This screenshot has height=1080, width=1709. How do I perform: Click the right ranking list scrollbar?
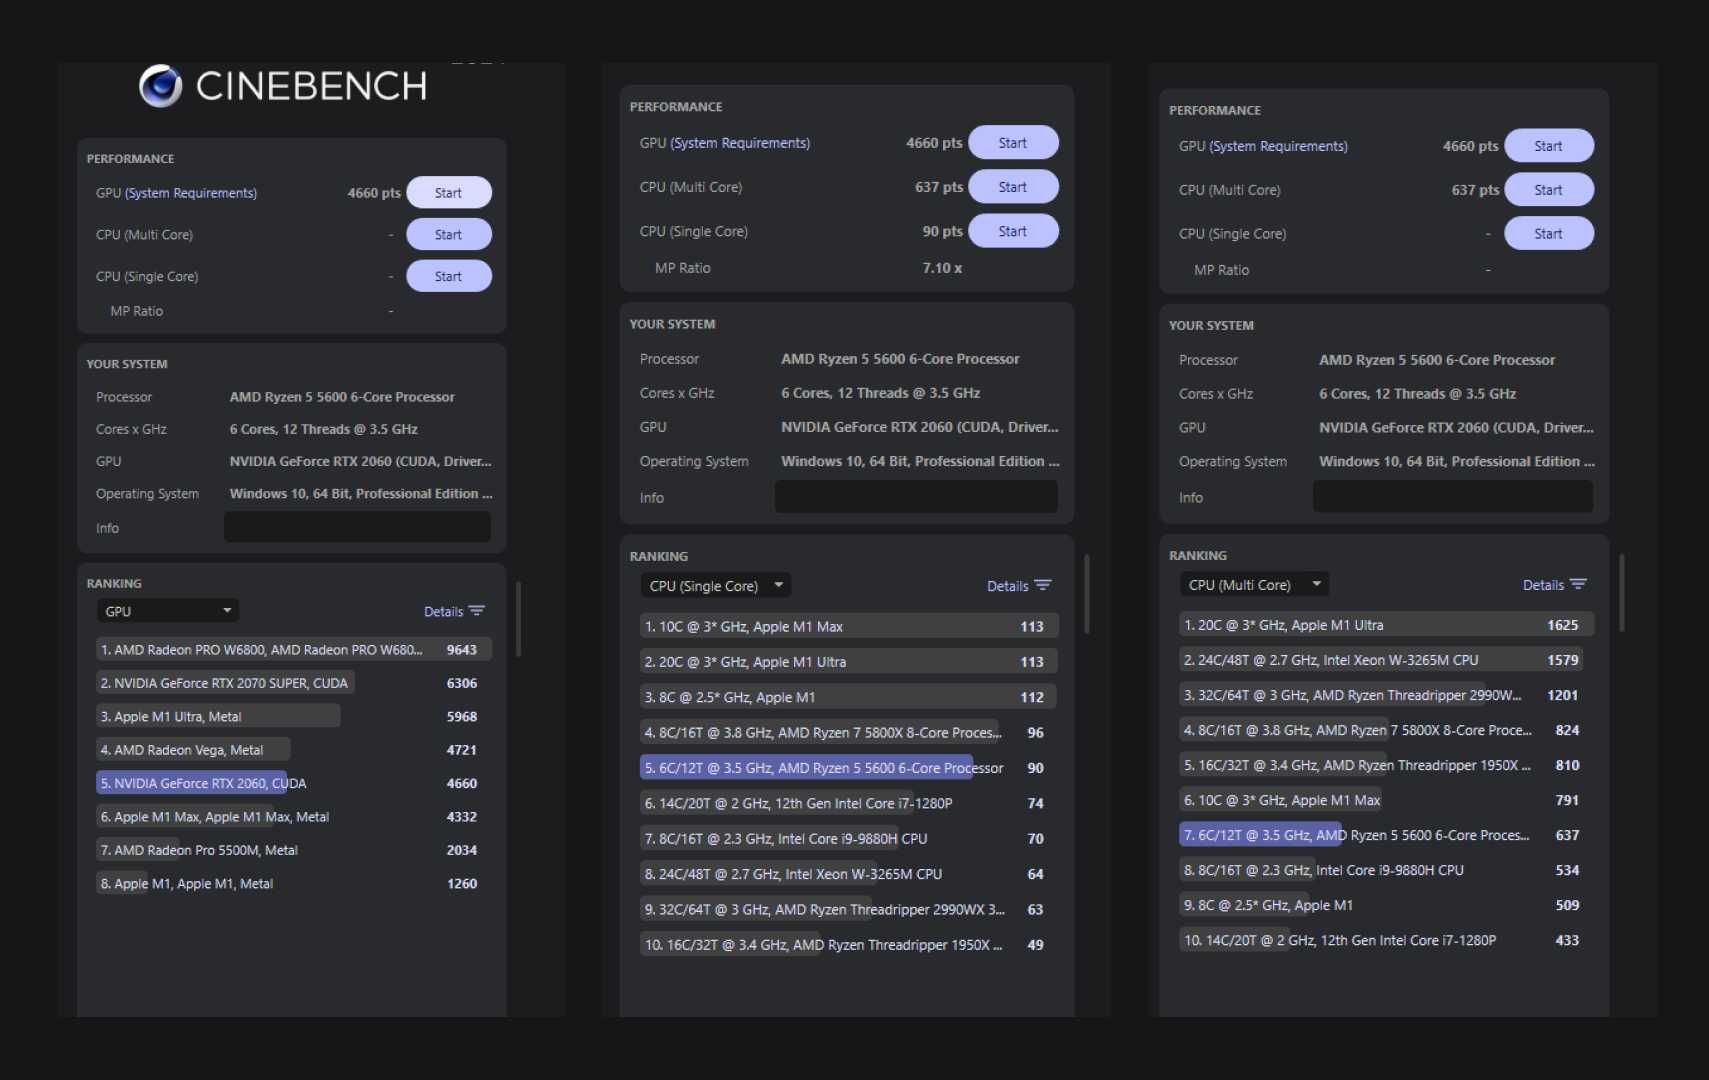[x=1622, y=593]
